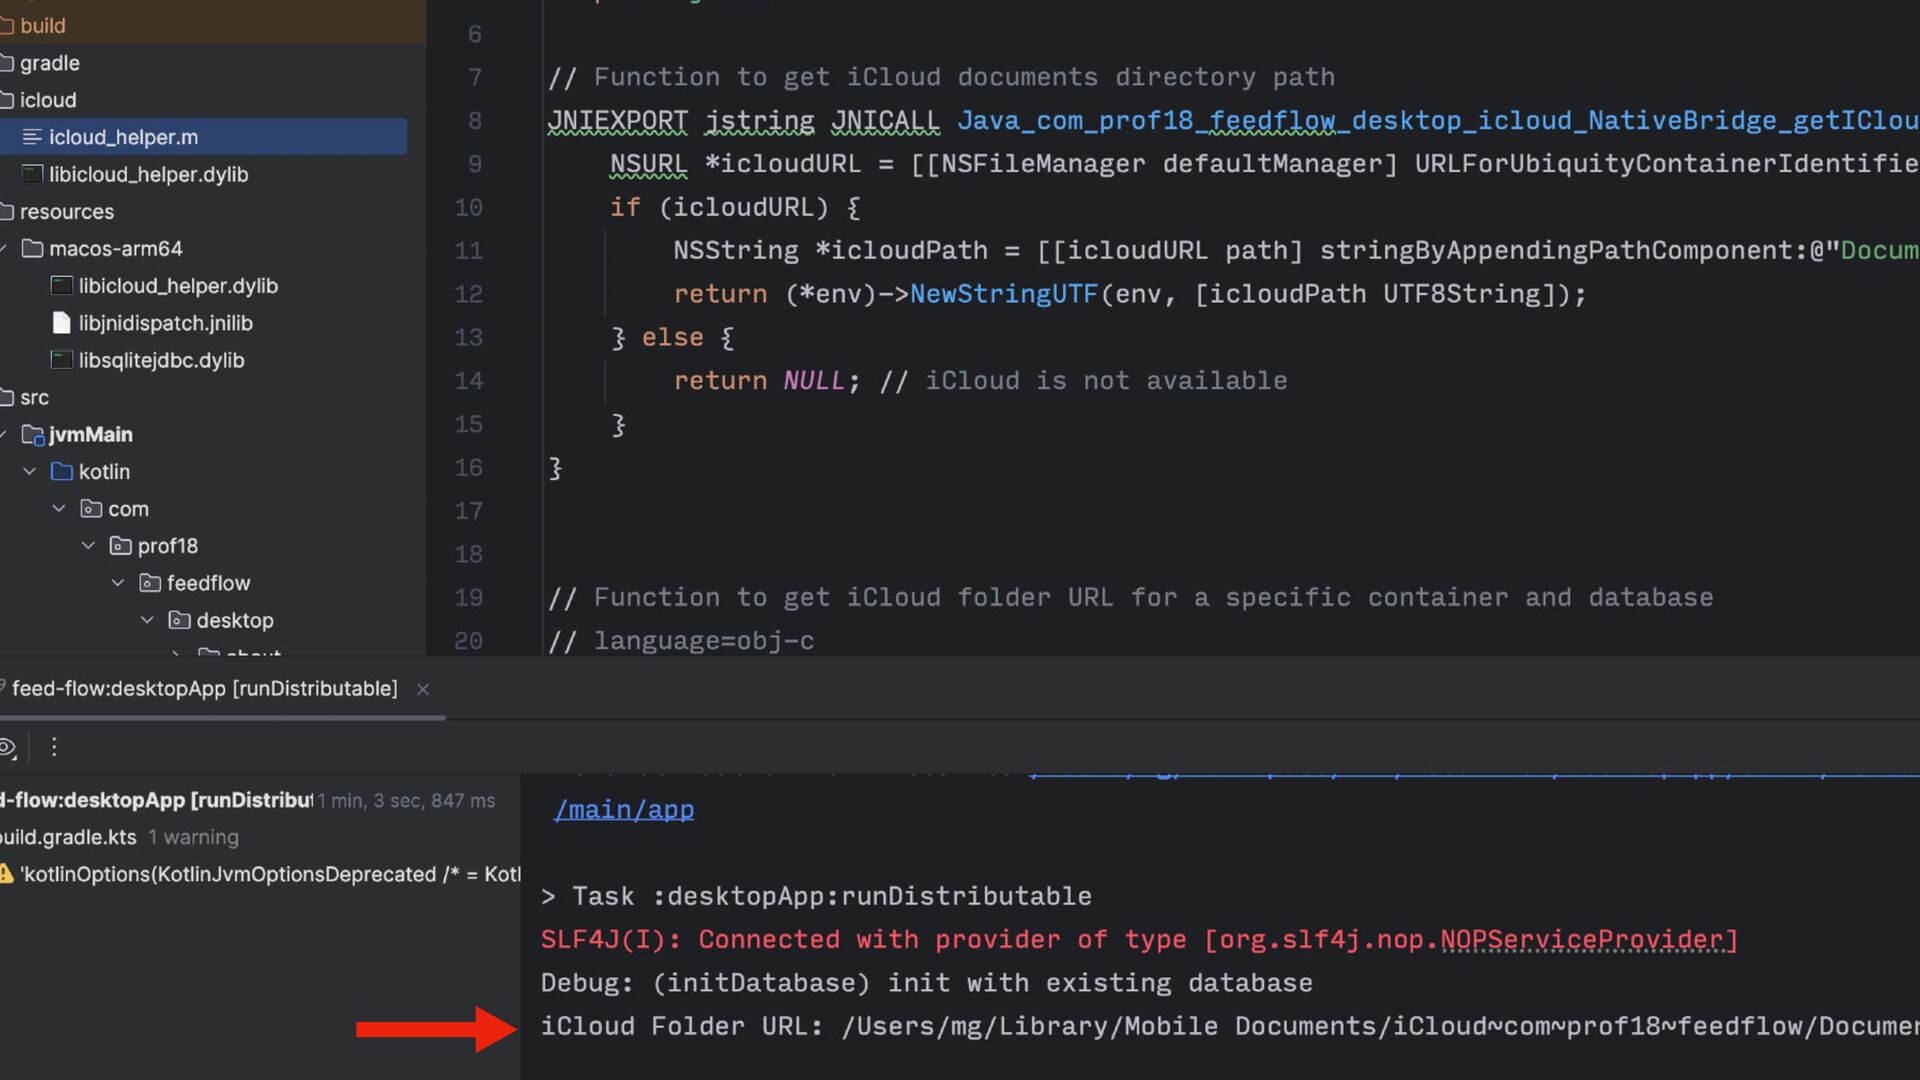Select the macos-arm64 folder icon
The height and width of the screenshot is (1080, 1920).
(x=32, y=248)
